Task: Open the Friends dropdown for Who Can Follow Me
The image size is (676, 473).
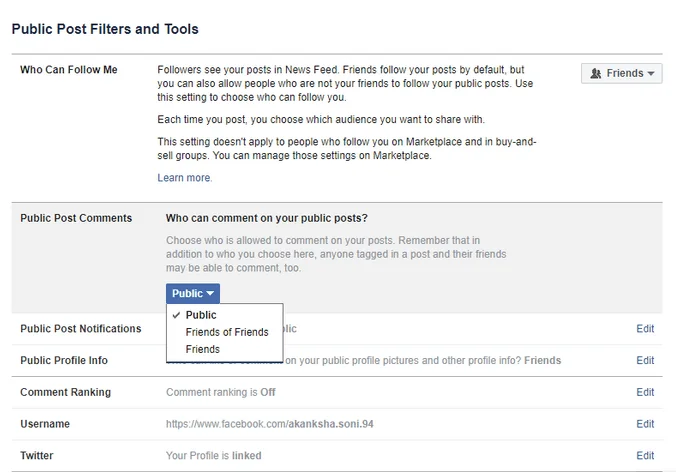Action: pos(621,73)
